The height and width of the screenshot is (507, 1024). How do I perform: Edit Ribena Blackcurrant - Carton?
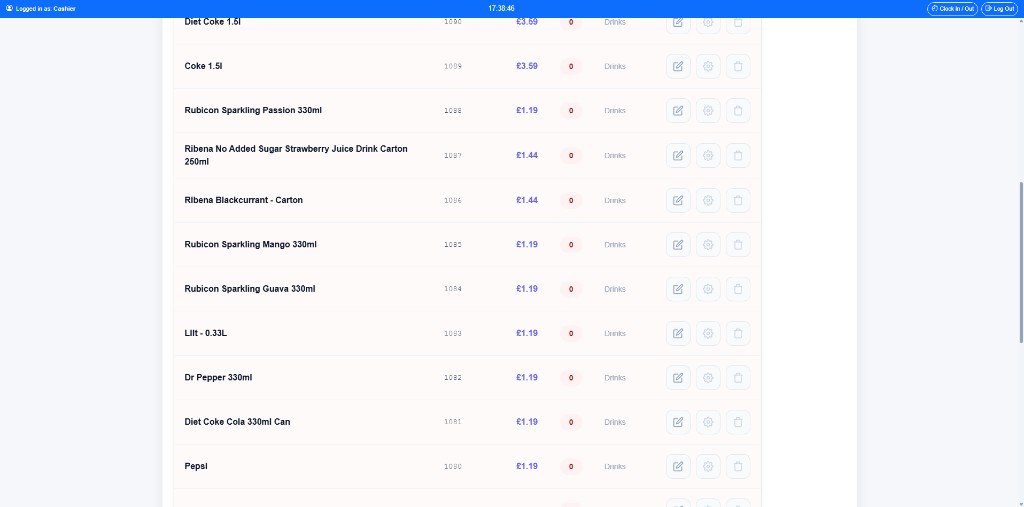tap(678, 200)
